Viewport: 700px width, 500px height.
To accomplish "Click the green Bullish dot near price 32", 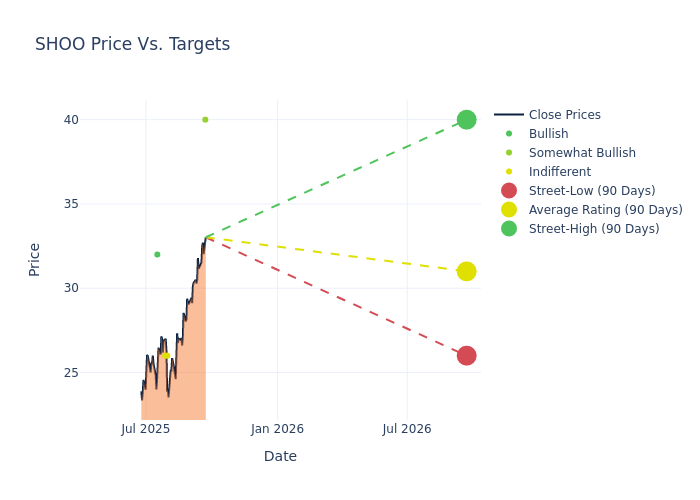I will [157, 255].
